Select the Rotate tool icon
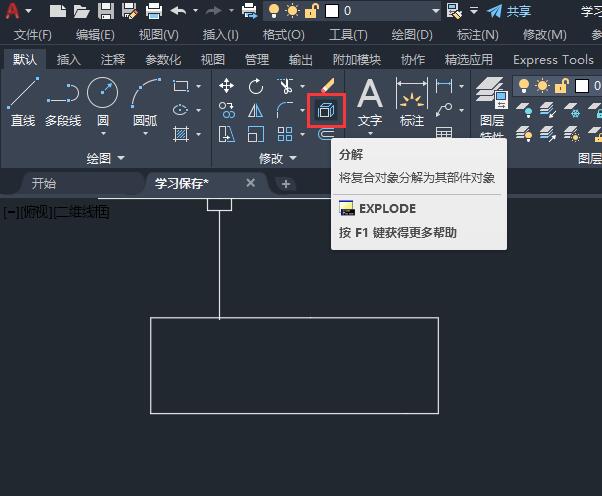The image size is (602, 496). pyautogui.click(x=256, y=86)
